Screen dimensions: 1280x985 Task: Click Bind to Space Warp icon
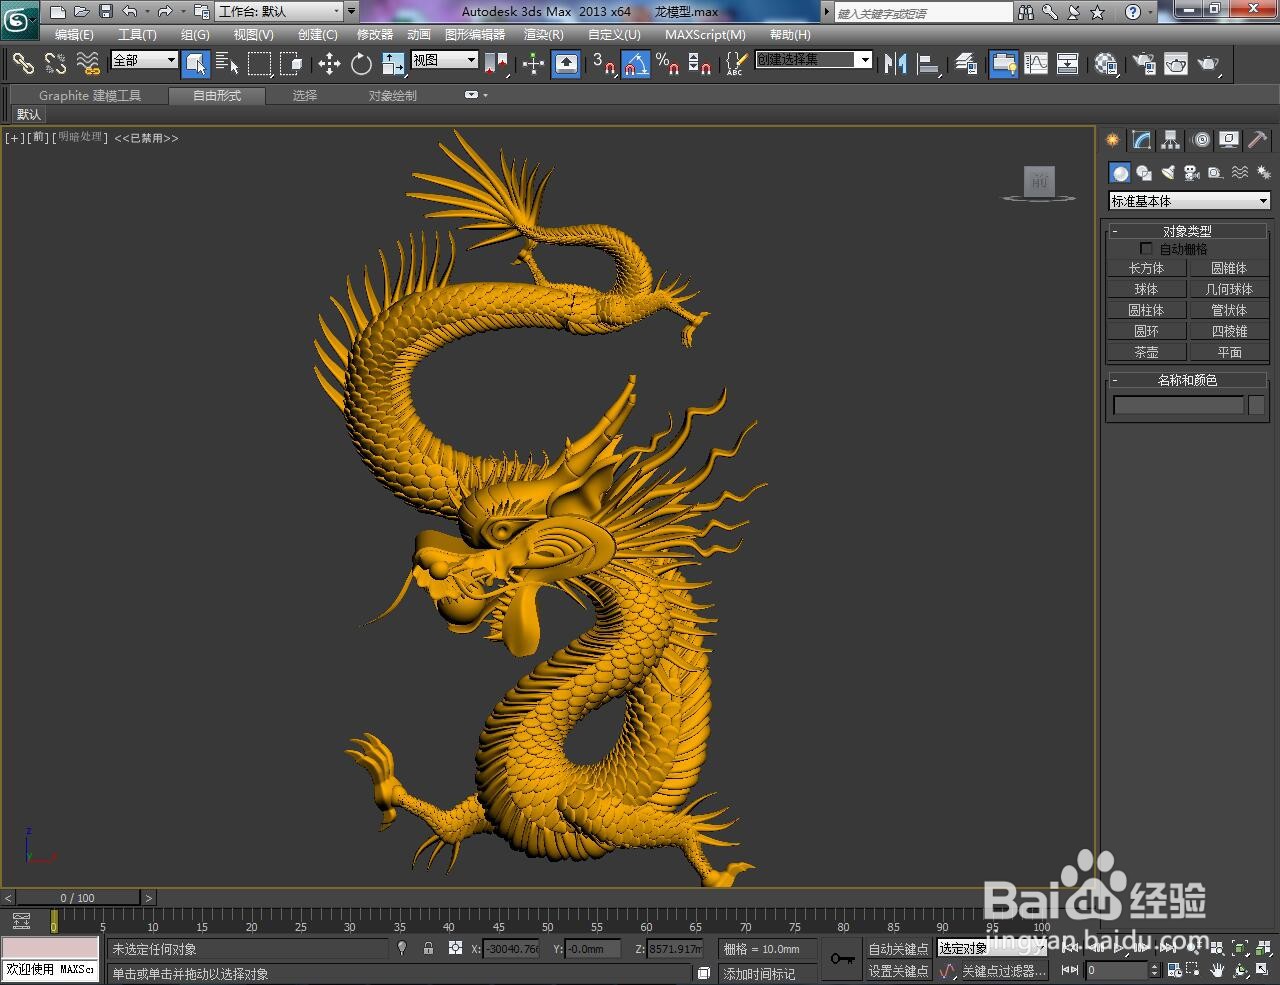tap(88, 63)
